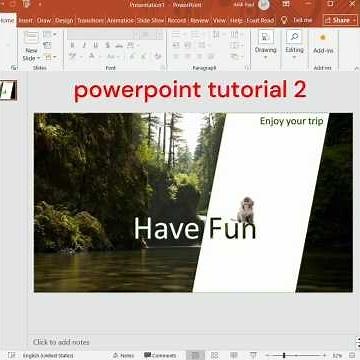Select the 'Have Fun' text on slide

tap(195, 228)
